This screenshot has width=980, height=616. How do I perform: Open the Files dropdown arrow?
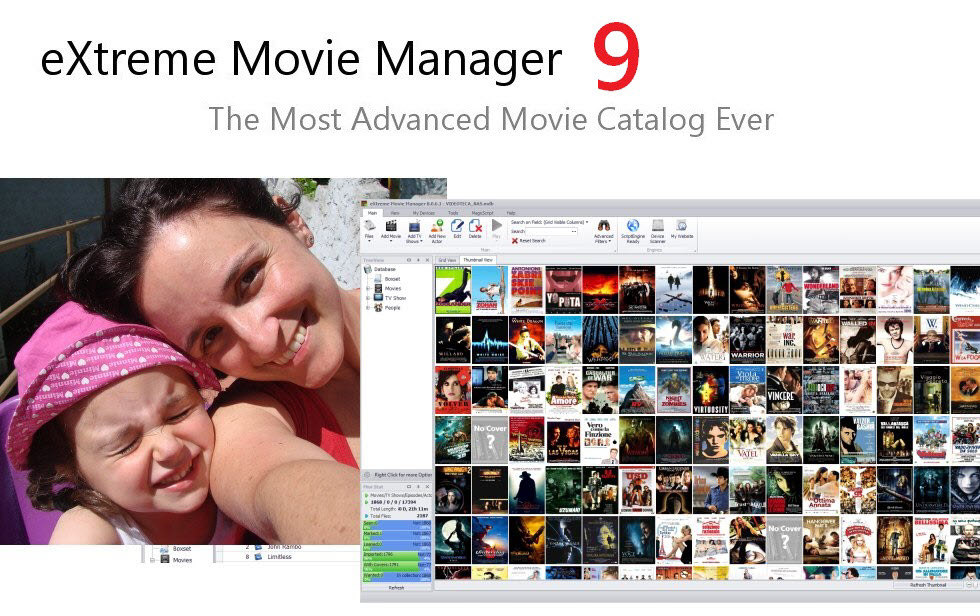click(x=369, y=242)
